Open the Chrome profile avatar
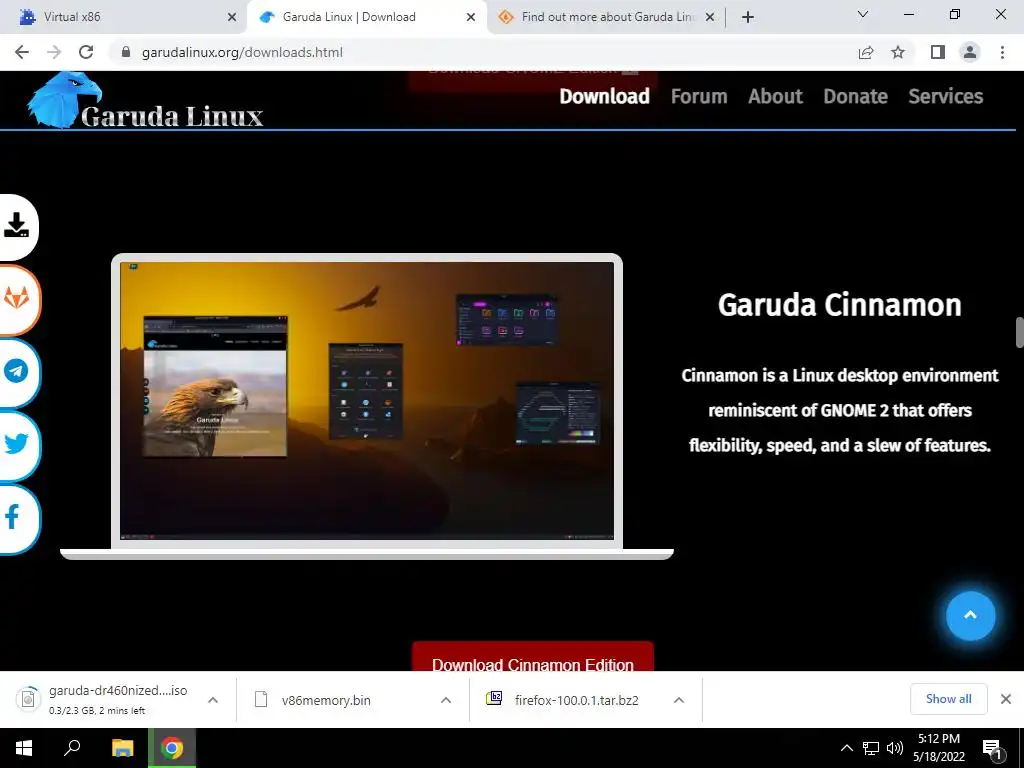The width and height of the screenshot is (1024, 768). click(x=970, y=52)
